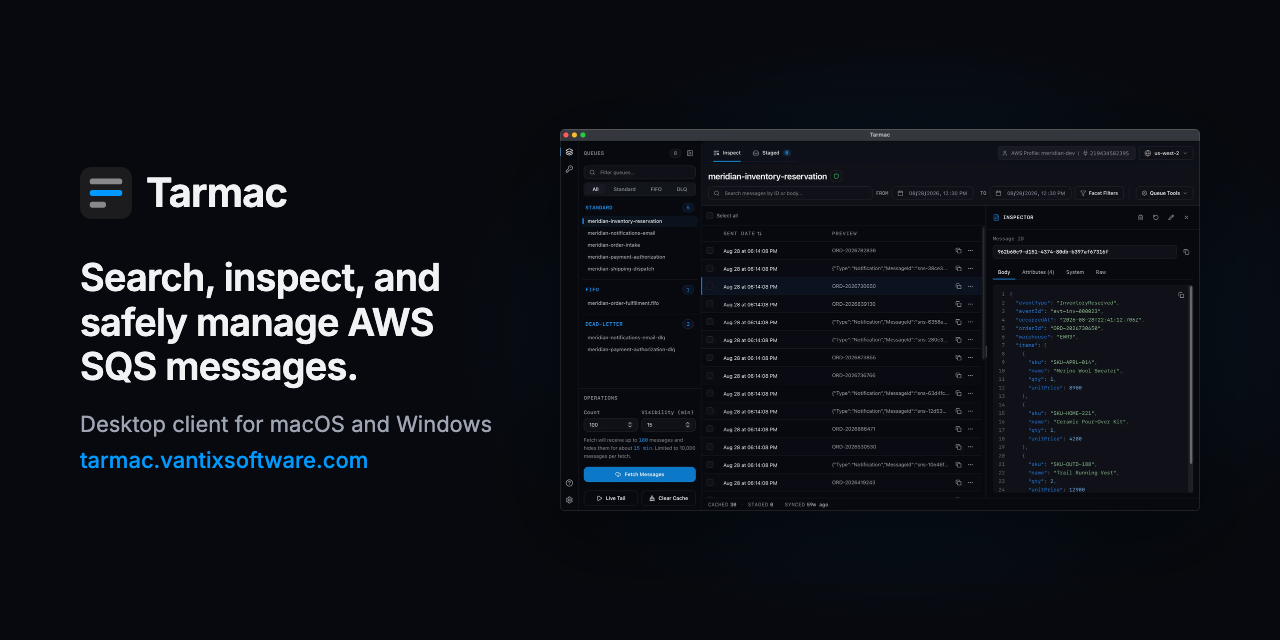Open Facet Filters

coord(1100,193)
